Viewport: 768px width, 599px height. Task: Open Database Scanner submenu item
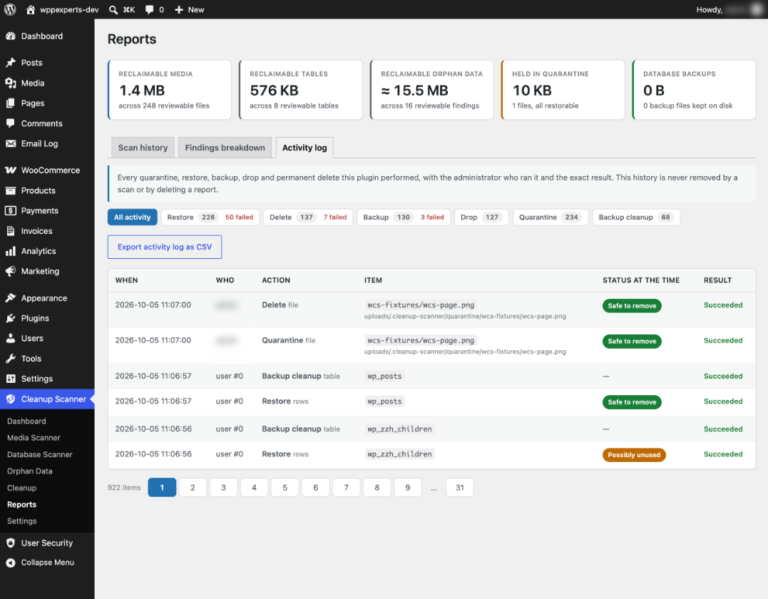point(40,454)
